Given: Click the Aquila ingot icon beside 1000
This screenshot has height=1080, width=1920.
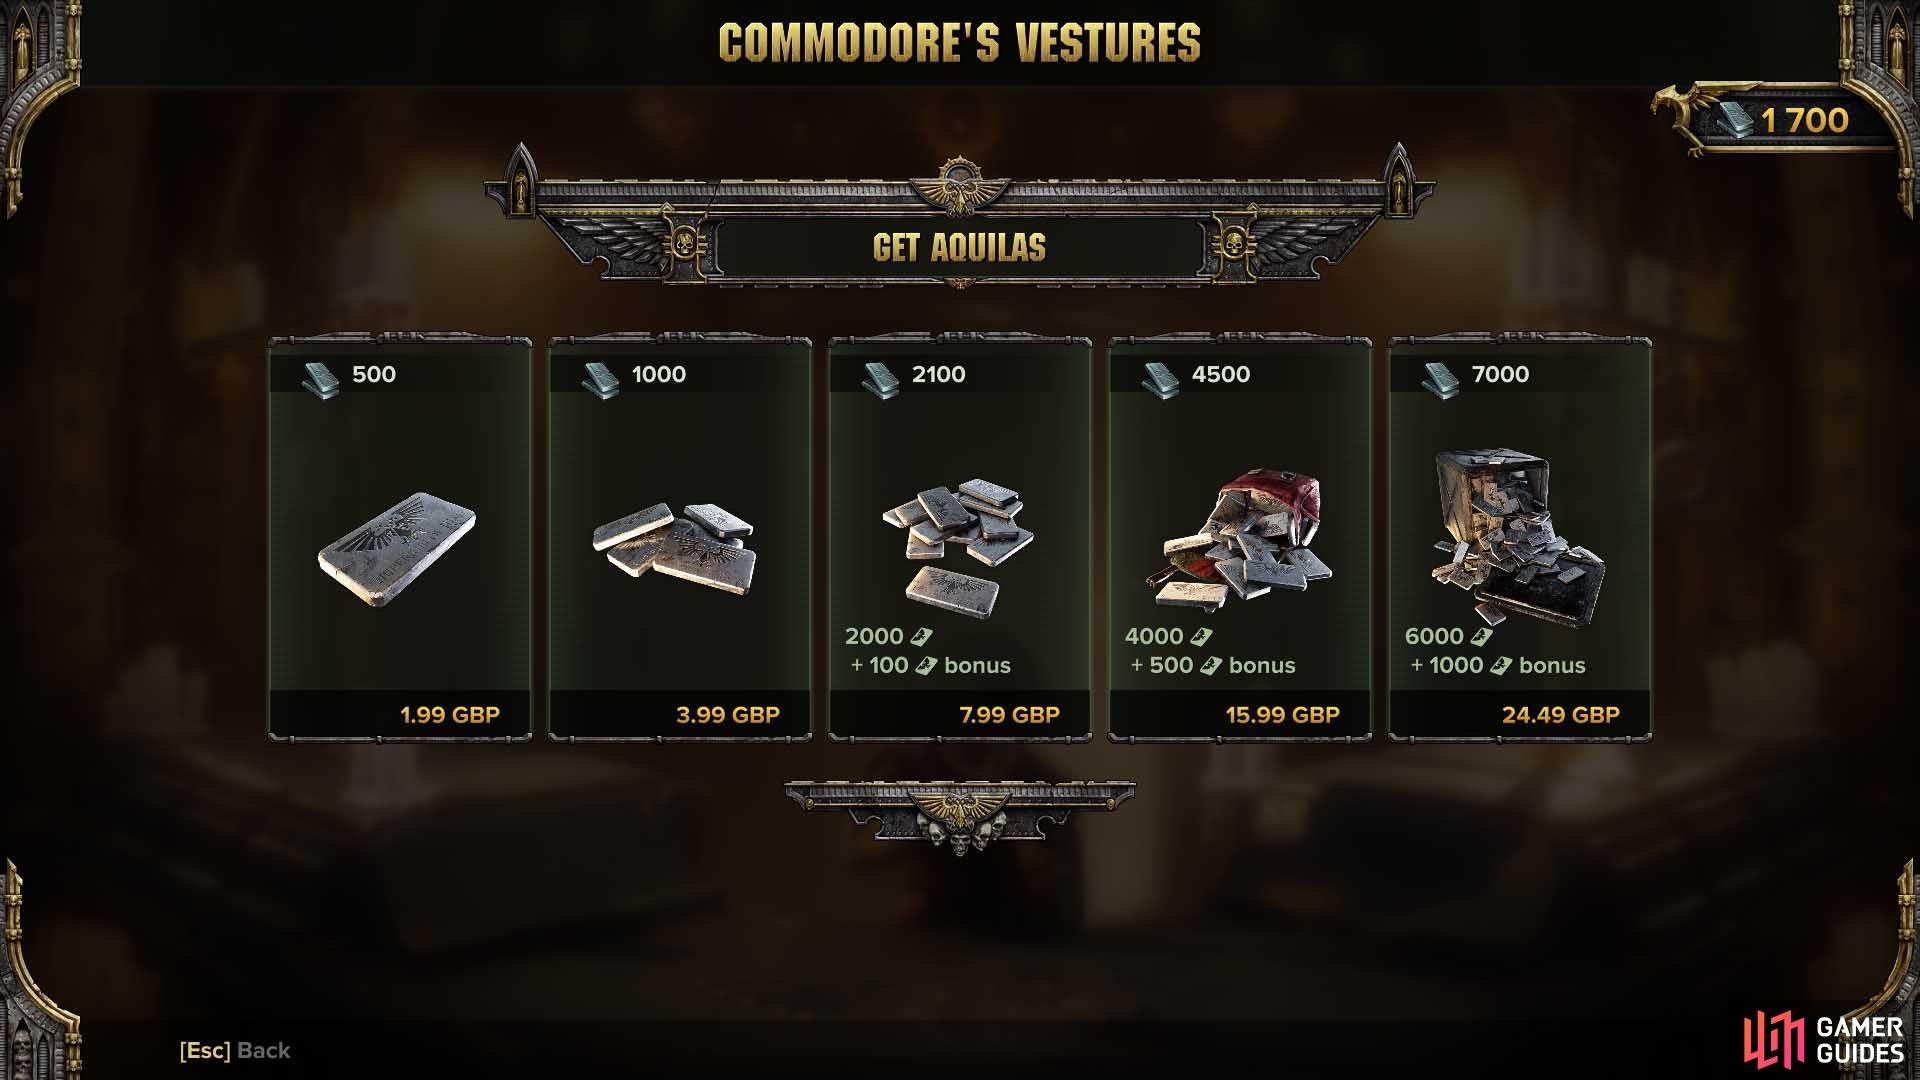Looking at the screenshot, I should pyautogui.click(x=601, y=380).
